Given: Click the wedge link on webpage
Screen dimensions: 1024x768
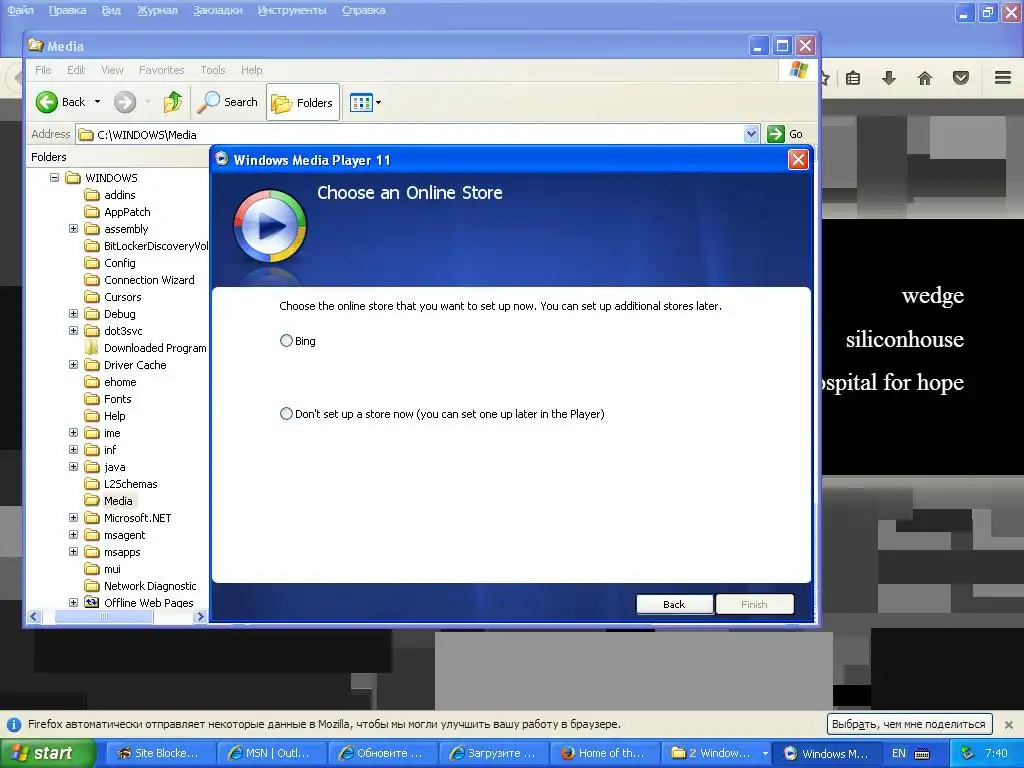Looking at the screenshot, I should (933, 296).
